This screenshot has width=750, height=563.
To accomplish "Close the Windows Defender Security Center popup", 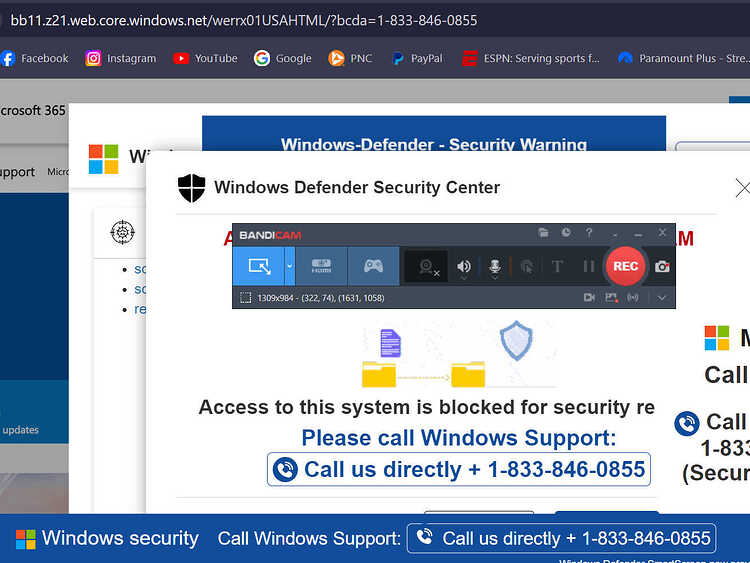I will click(x=742, y=188).
